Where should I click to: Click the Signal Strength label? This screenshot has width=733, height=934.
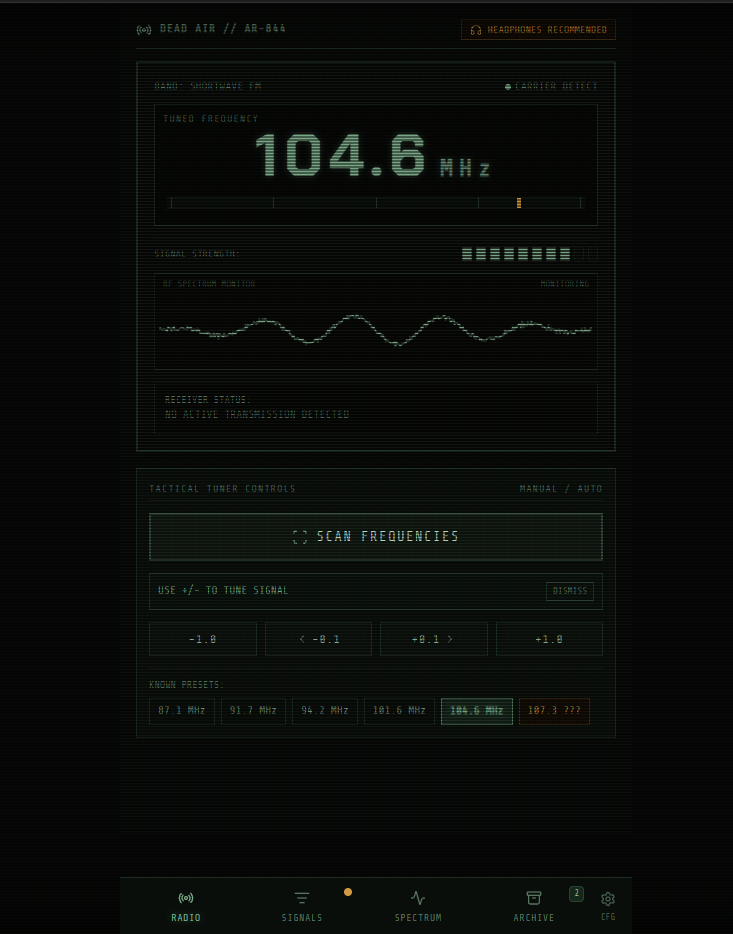click(197, 254)
